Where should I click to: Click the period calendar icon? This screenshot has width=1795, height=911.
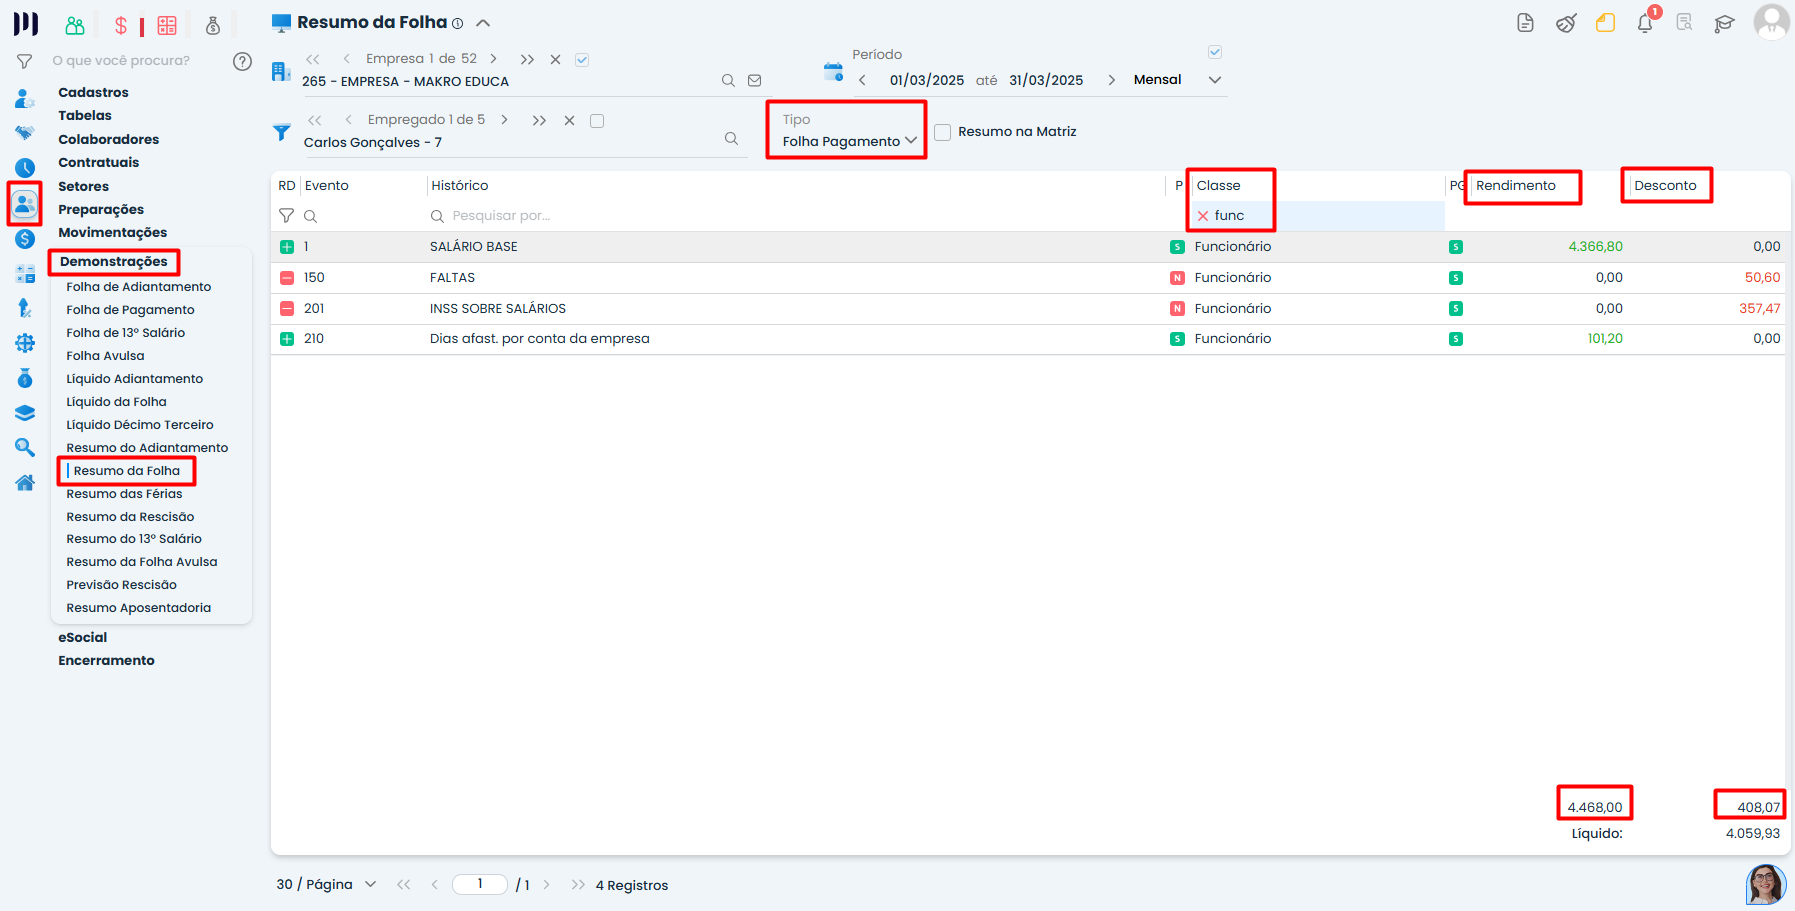pyautogui.click(x=833, y=72)
